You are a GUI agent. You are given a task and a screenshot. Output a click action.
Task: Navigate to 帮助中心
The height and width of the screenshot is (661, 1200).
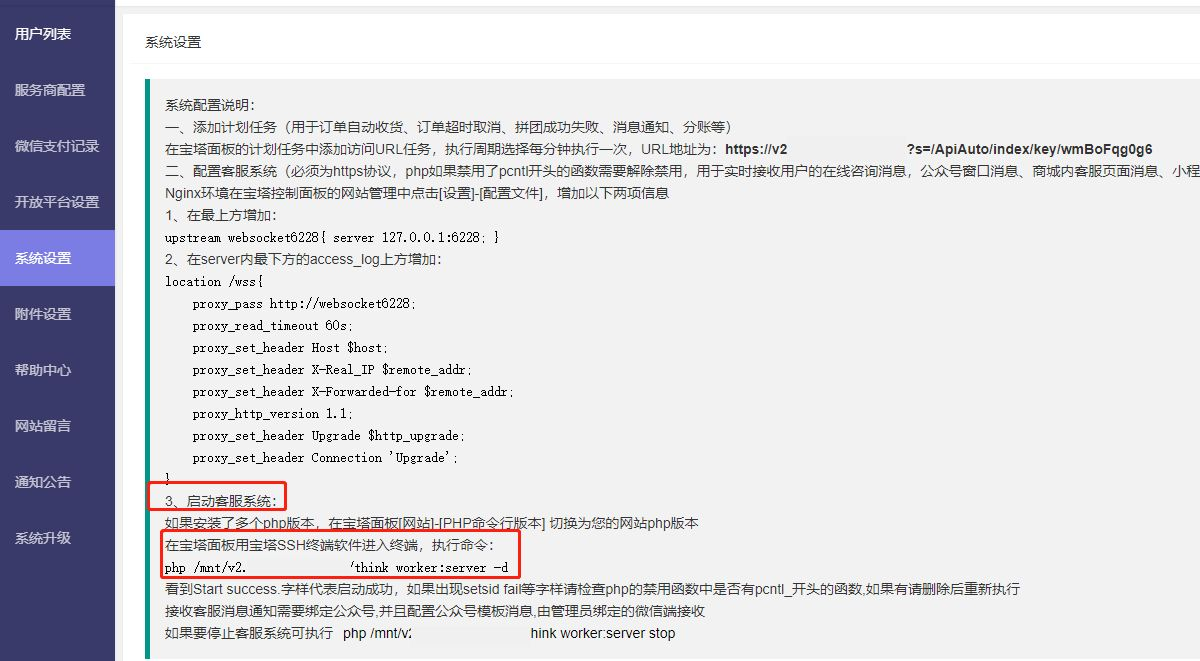point(43,370)
